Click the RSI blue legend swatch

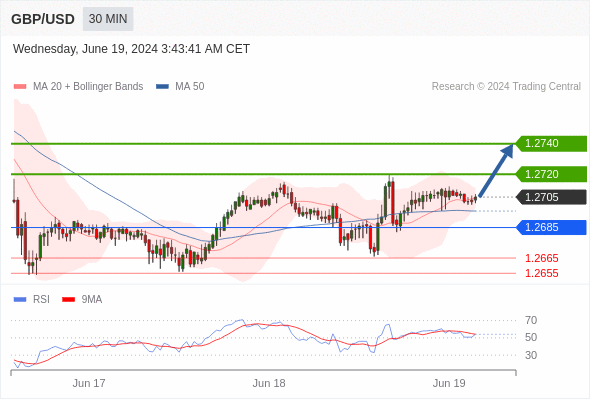20,300
